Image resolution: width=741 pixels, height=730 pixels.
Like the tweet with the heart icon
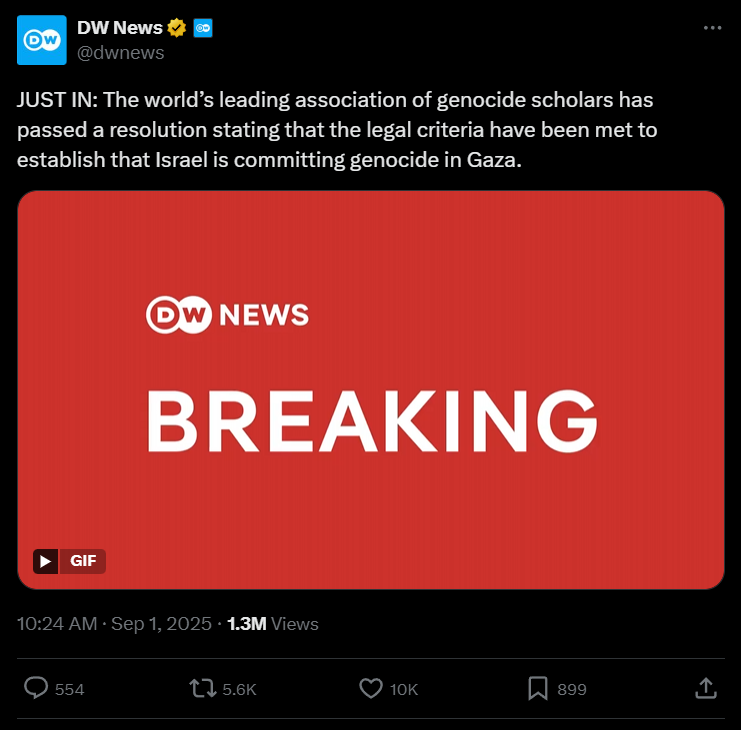(371, 688)
